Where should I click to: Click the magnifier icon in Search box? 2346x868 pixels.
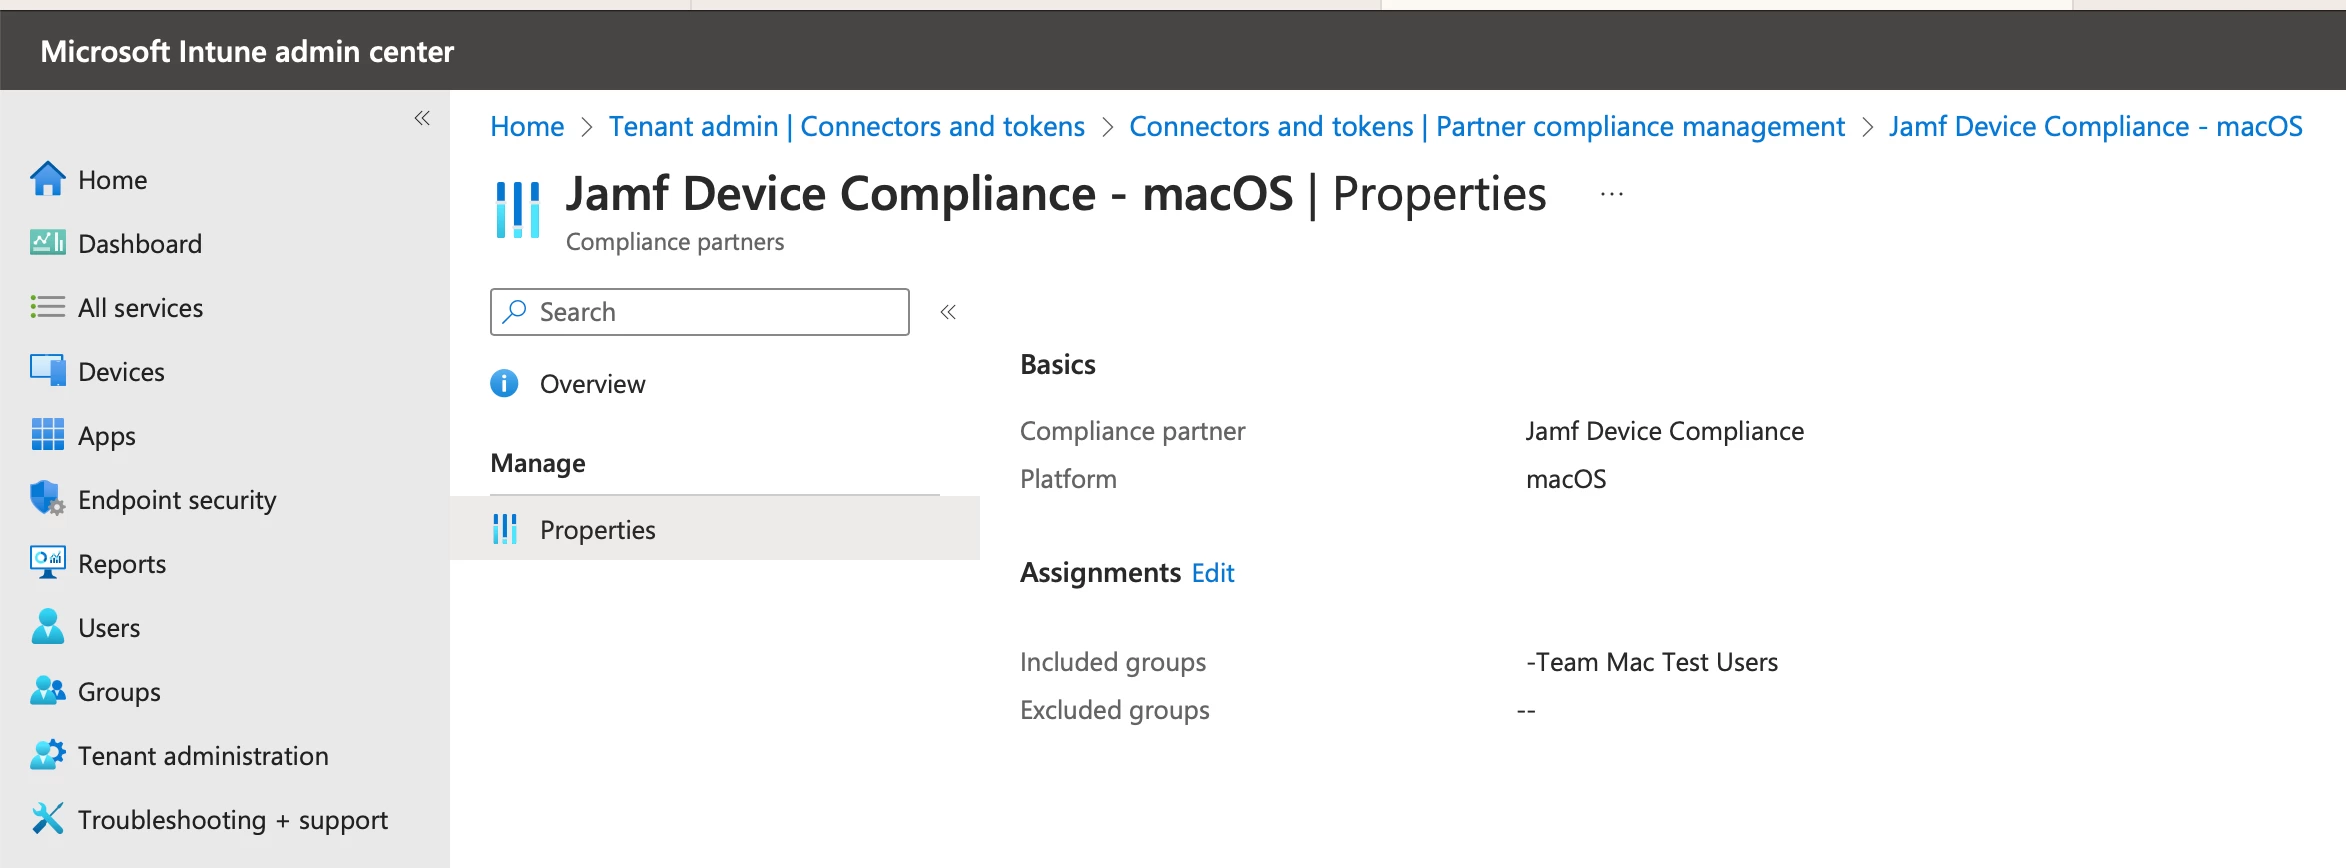coord(514,312)
